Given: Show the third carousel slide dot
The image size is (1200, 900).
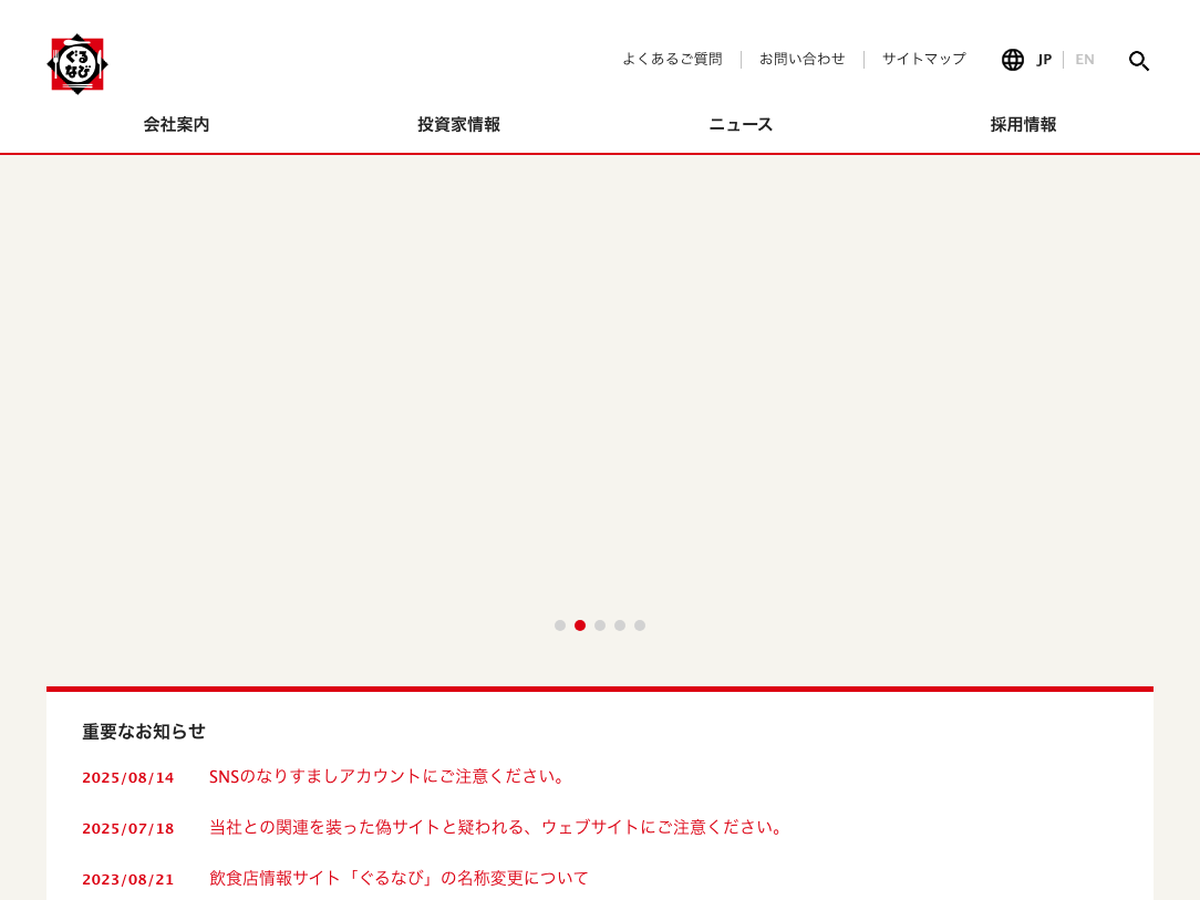Looking at the screenshot, I should (x=600, y=625).
